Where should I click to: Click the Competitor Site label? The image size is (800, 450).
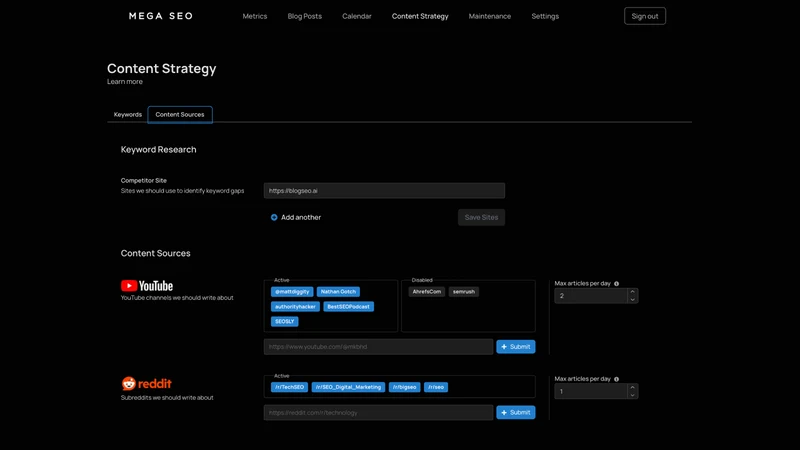point(143,180)
